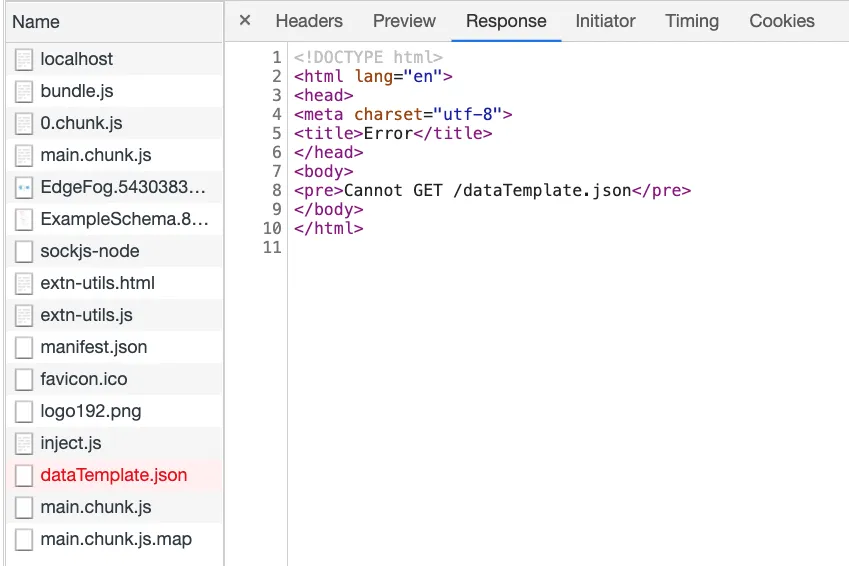
Task: Click the bundle.js script file icon
Action: 24,91
